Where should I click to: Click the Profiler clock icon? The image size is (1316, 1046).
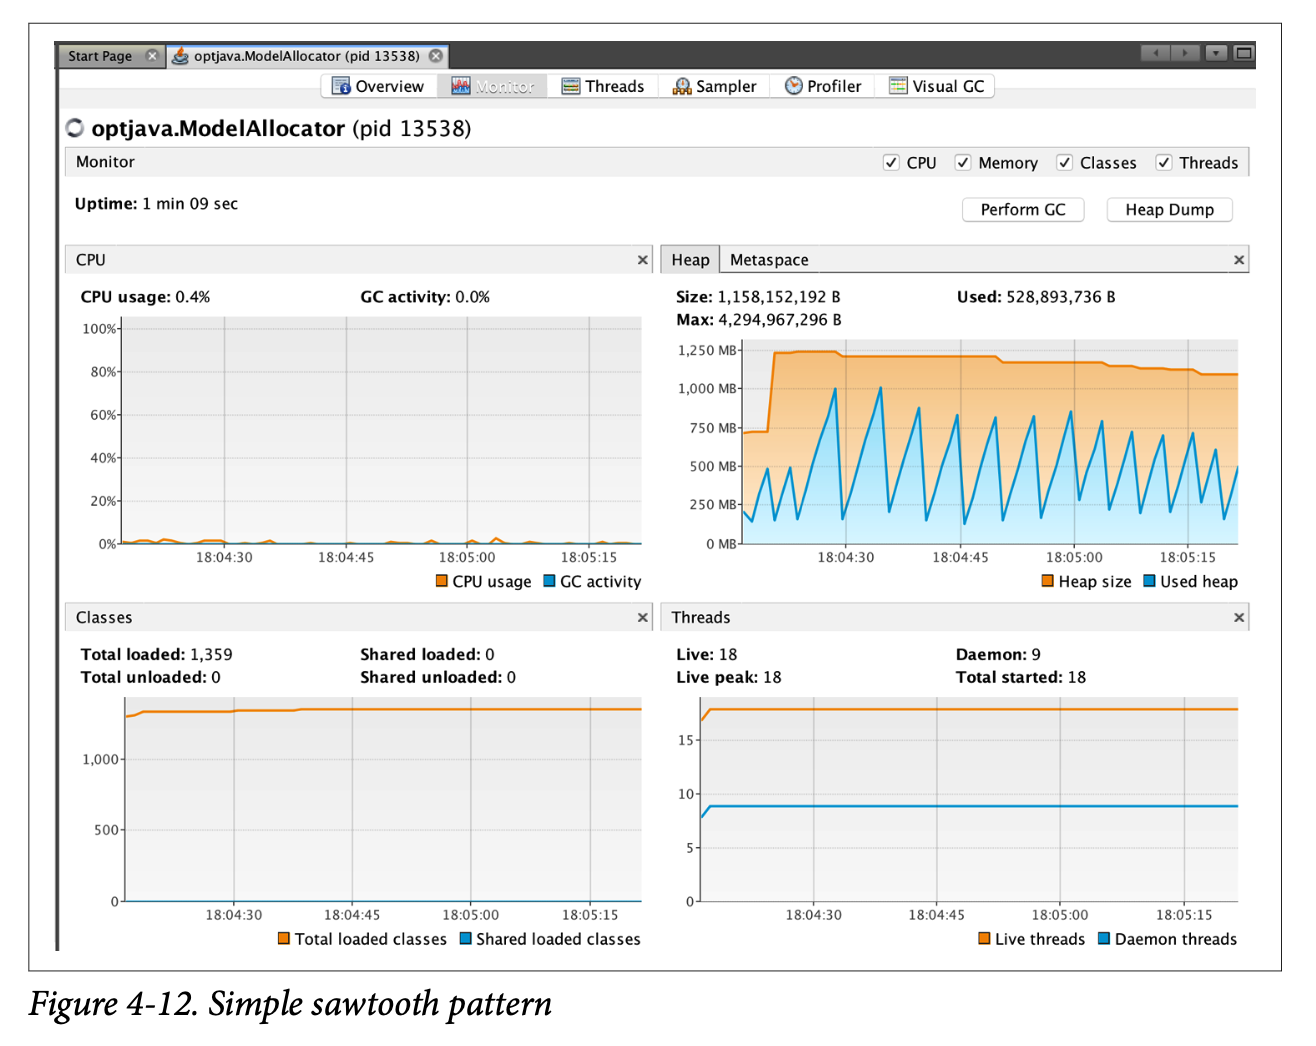pyautogui.click(x=793, y=86)
